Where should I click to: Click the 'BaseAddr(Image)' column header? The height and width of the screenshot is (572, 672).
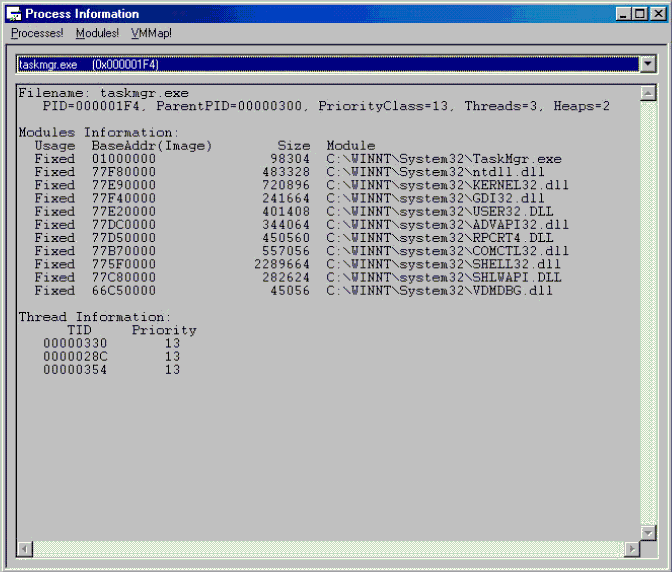point(152,146)
